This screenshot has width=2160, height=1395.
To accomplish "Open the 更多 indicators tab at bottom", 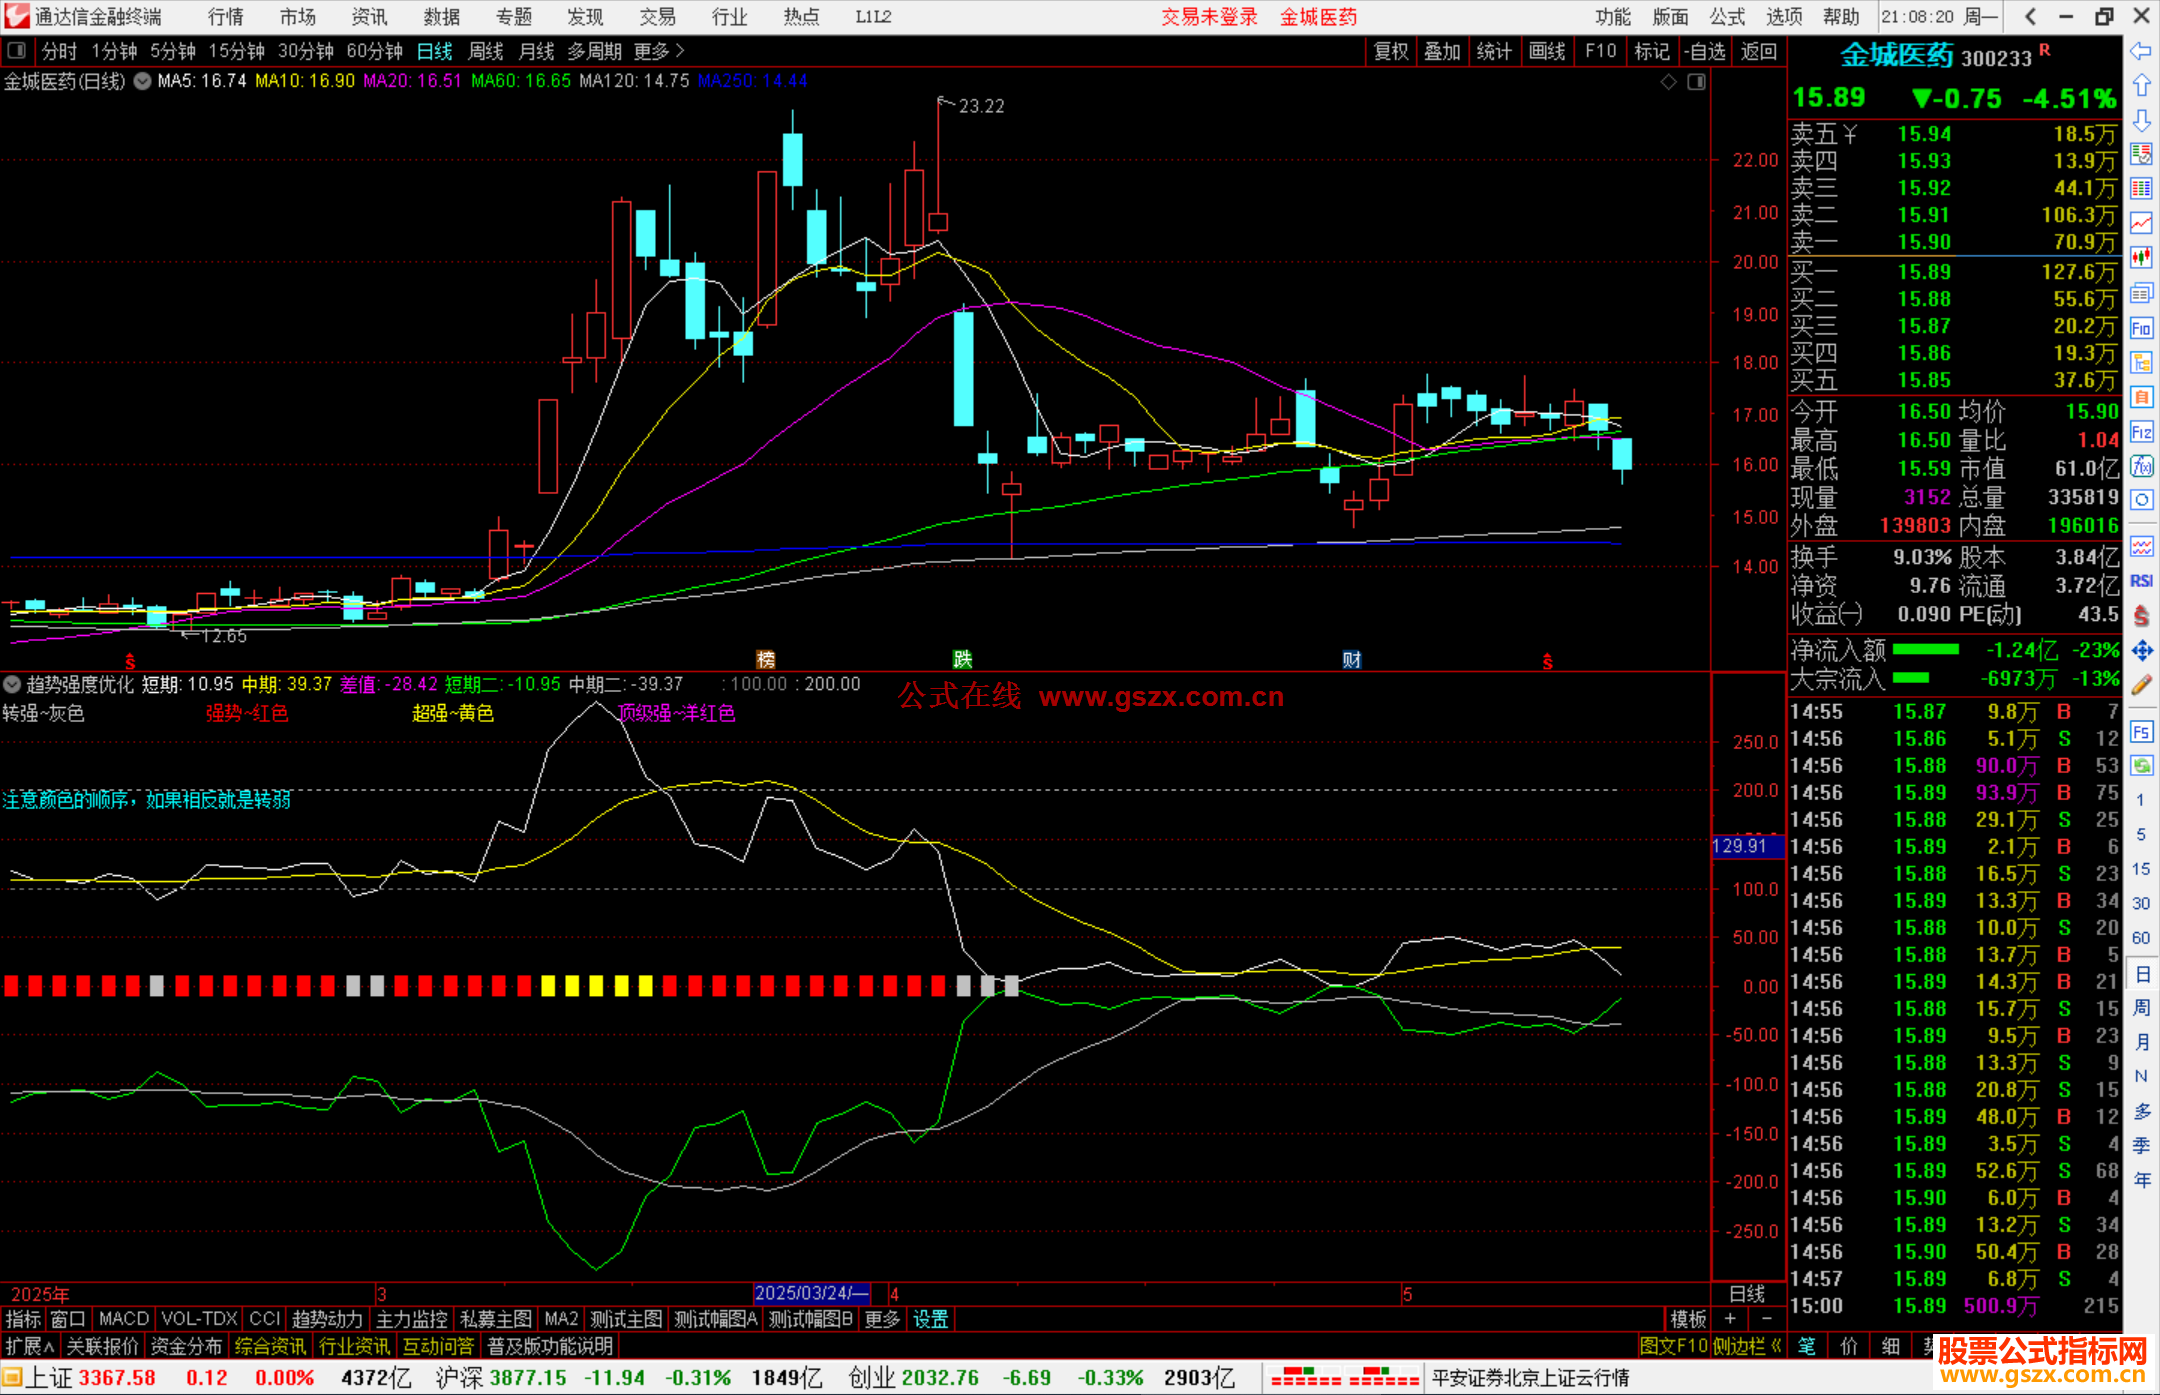I will click(x=882, y=1320).
